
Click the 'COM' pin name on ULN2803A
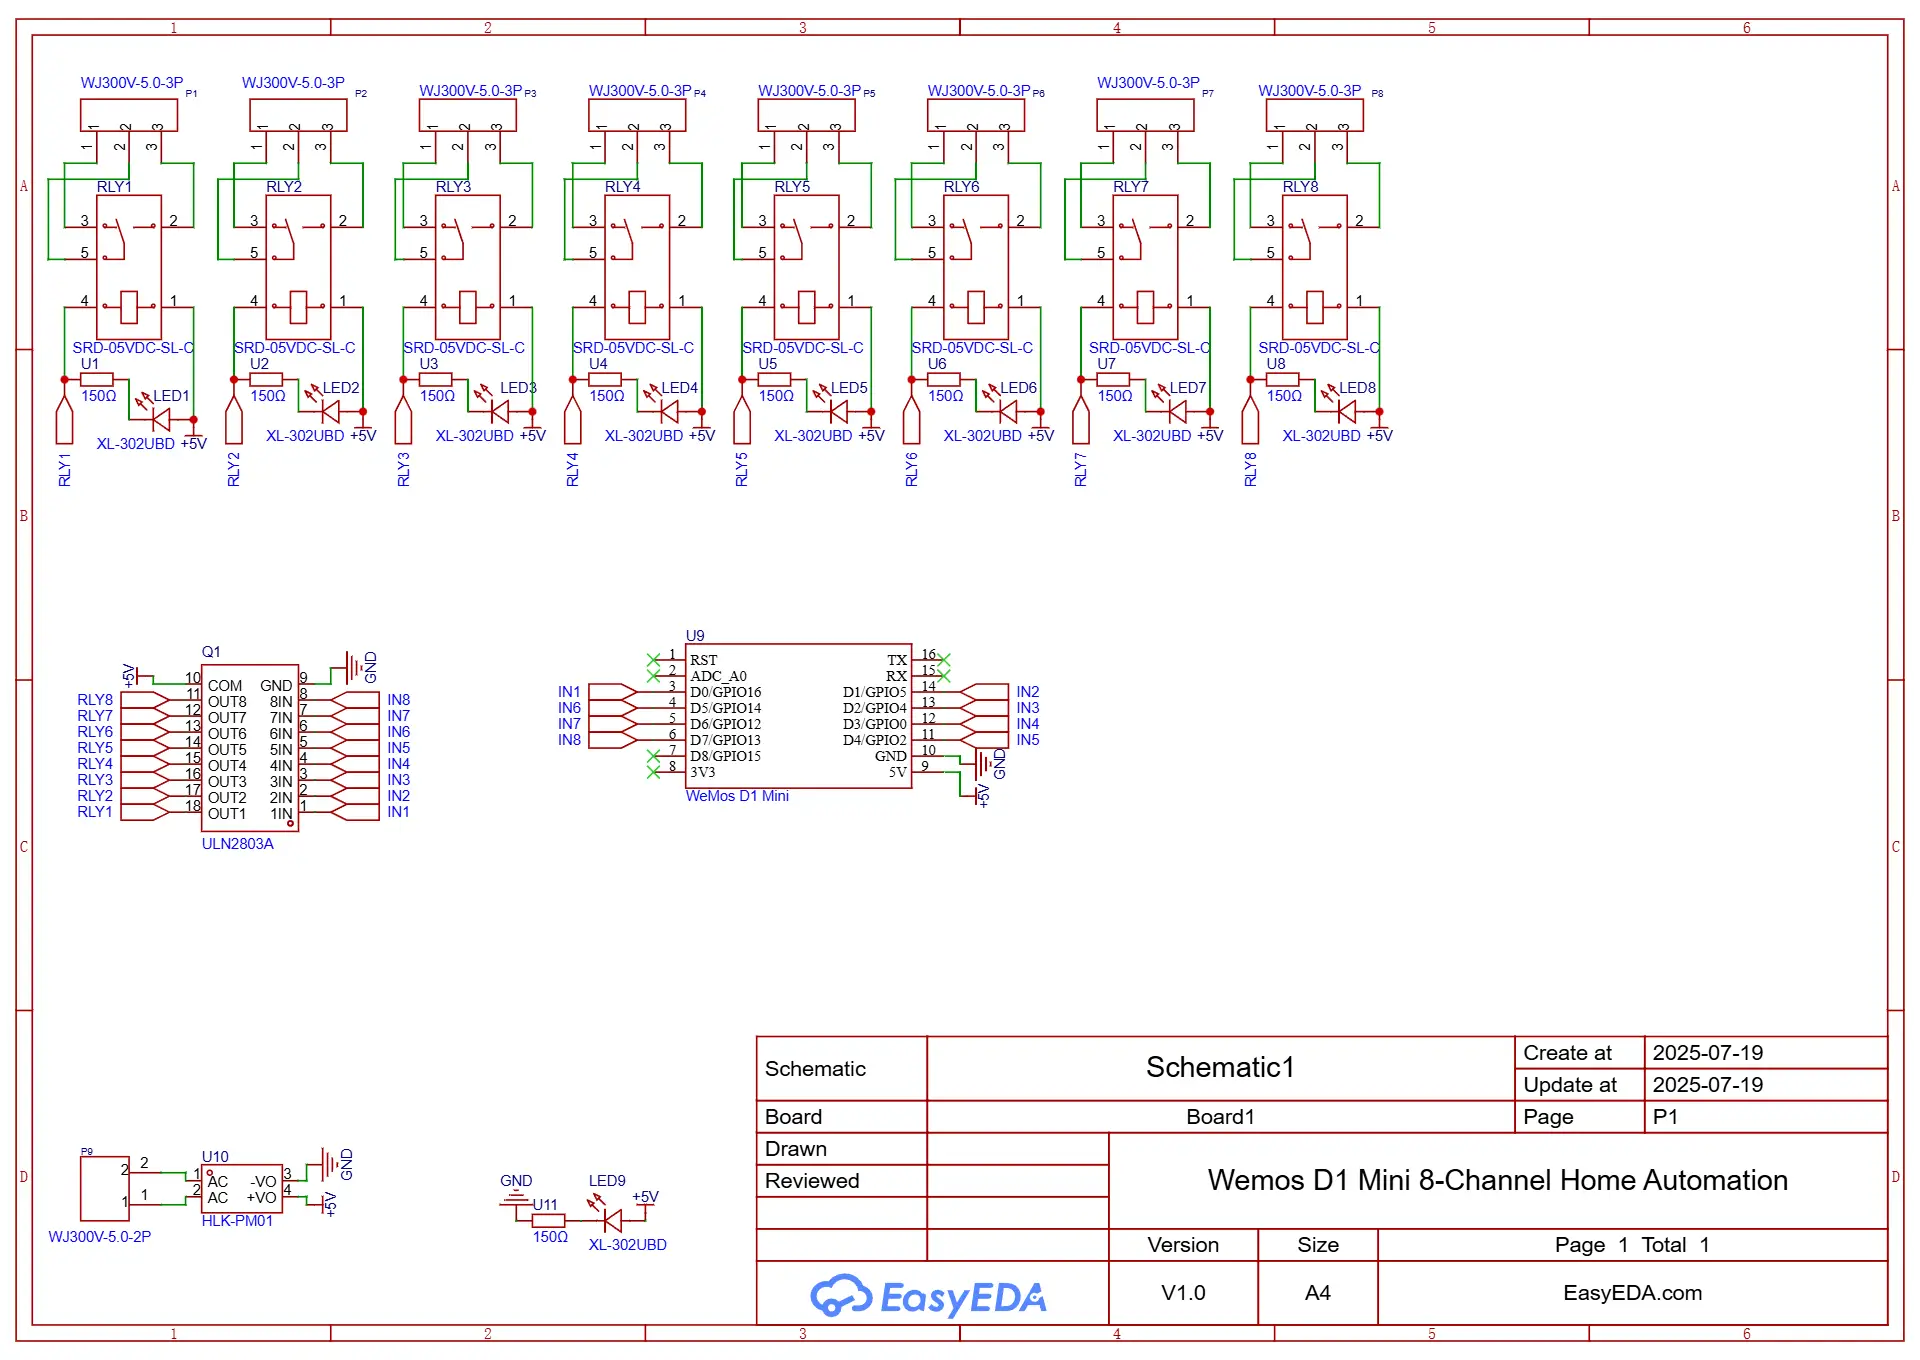coord(225,686)
